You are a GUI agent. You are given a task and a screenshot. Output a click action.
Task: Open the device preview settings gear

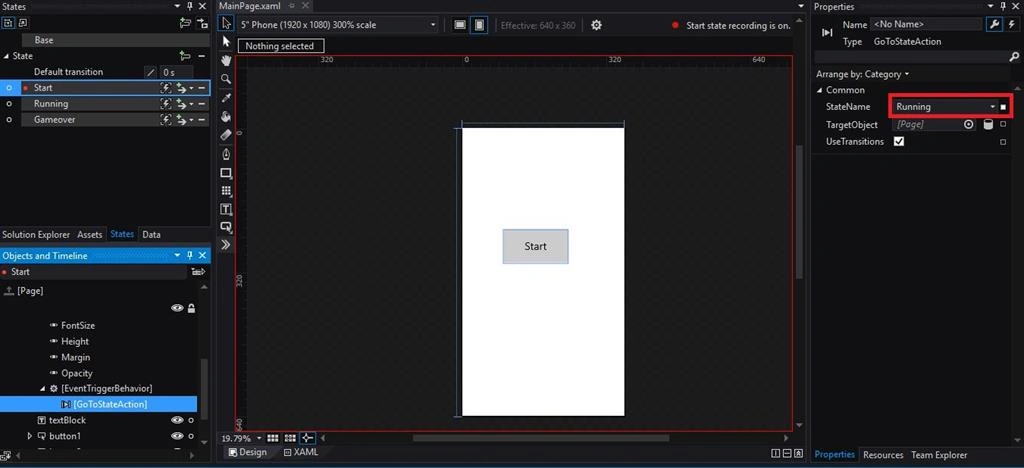pos(596,25)
